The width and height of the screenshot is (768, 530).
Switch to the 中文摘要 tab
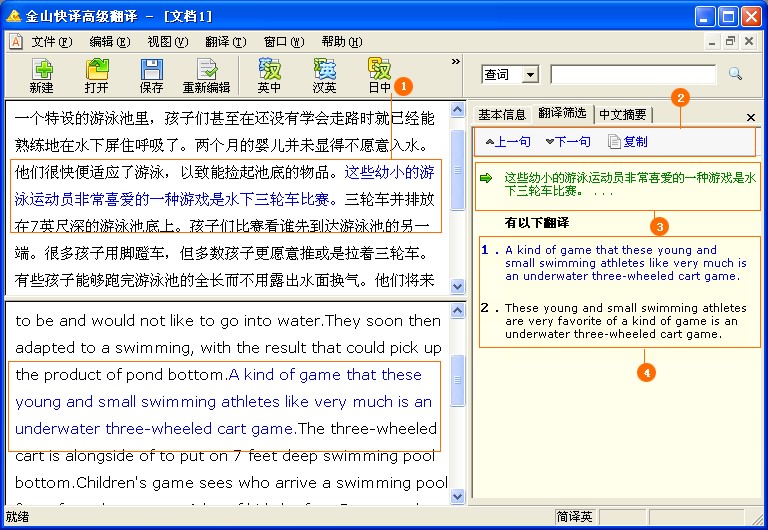tap(622, 114)
